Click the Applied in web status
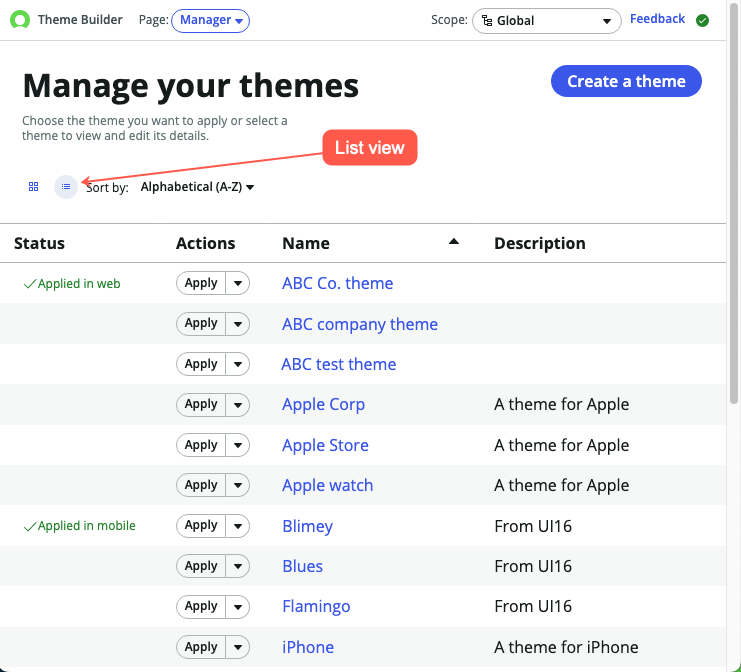This screenshot has height=672, width=741. point(72,284)
